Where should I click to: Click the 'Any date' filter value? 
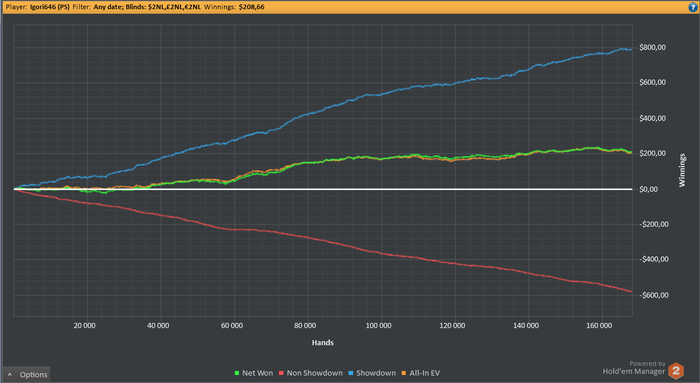click(108, 7)
